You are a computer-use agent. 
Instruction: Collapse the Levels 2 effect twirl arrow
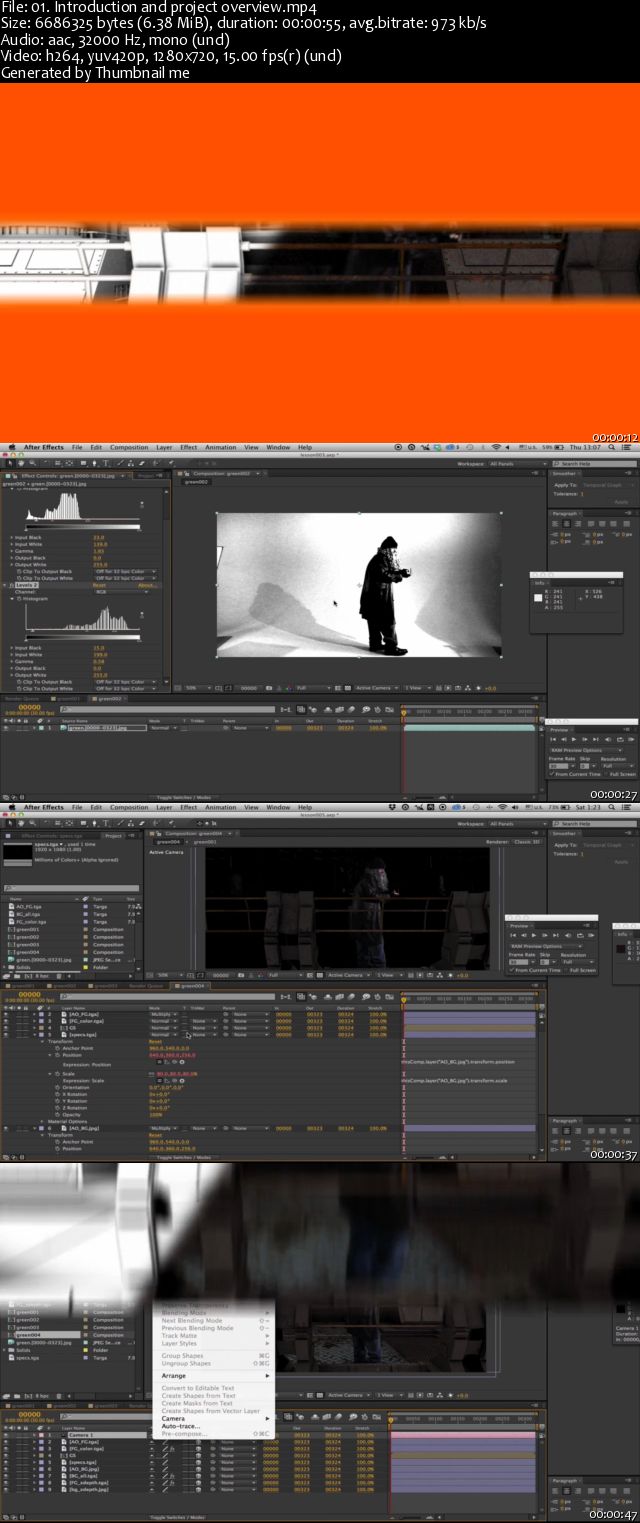click(x=5, y=585)
